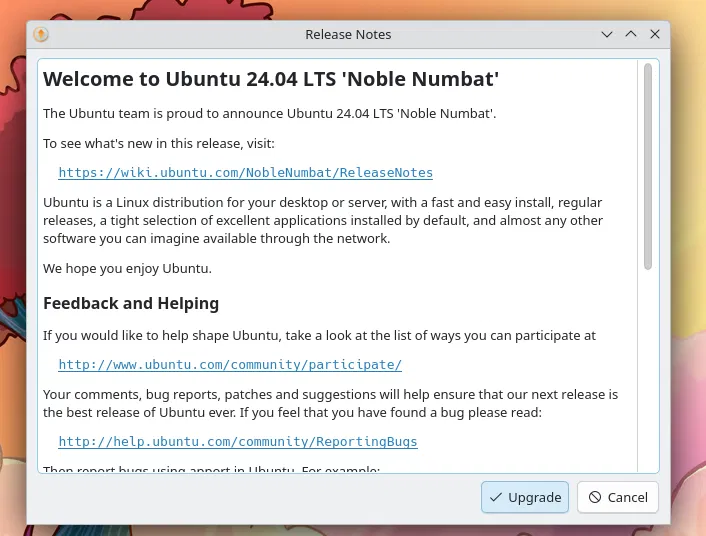Viewport: 706px width, 536px height.
Task: Click the window app icon in title bar
Action: (41, 34)
